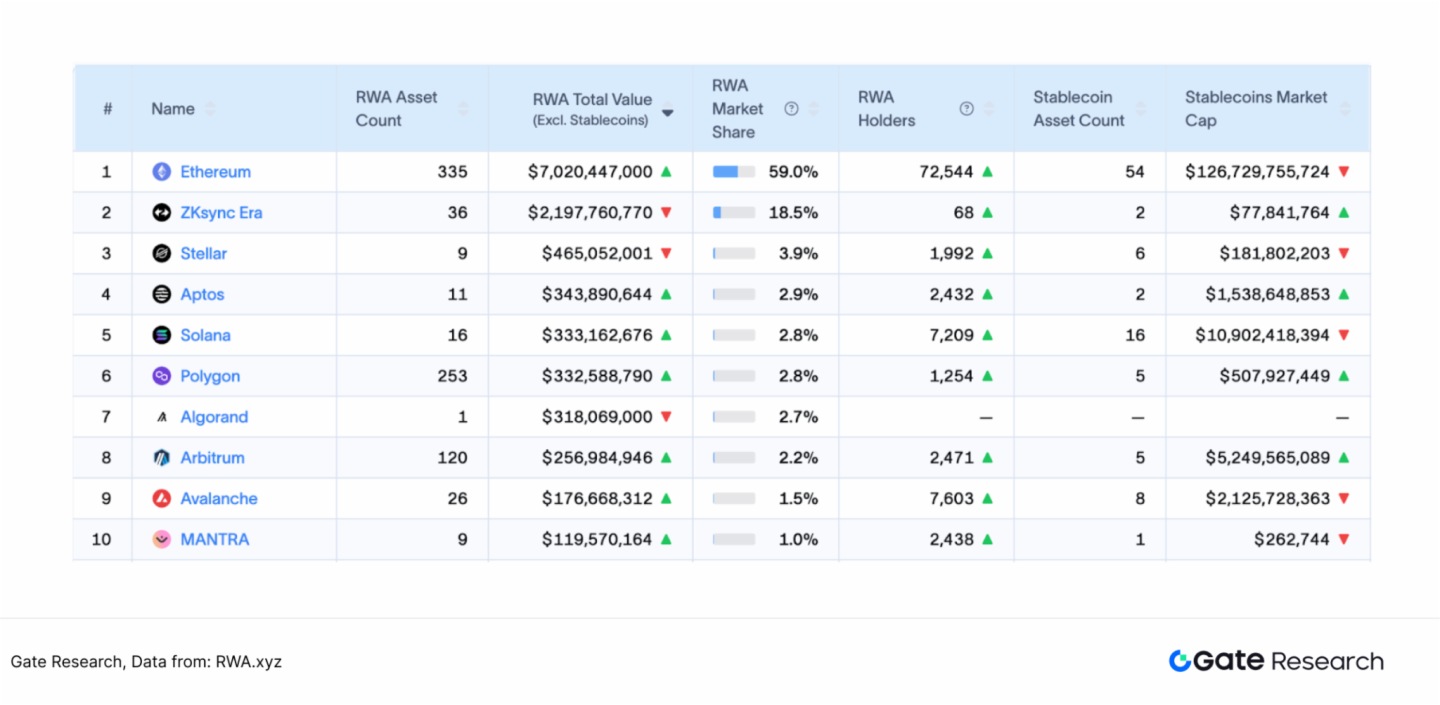Click the MANTRA logo icon

pyautogui.click(x=161, y=540)
